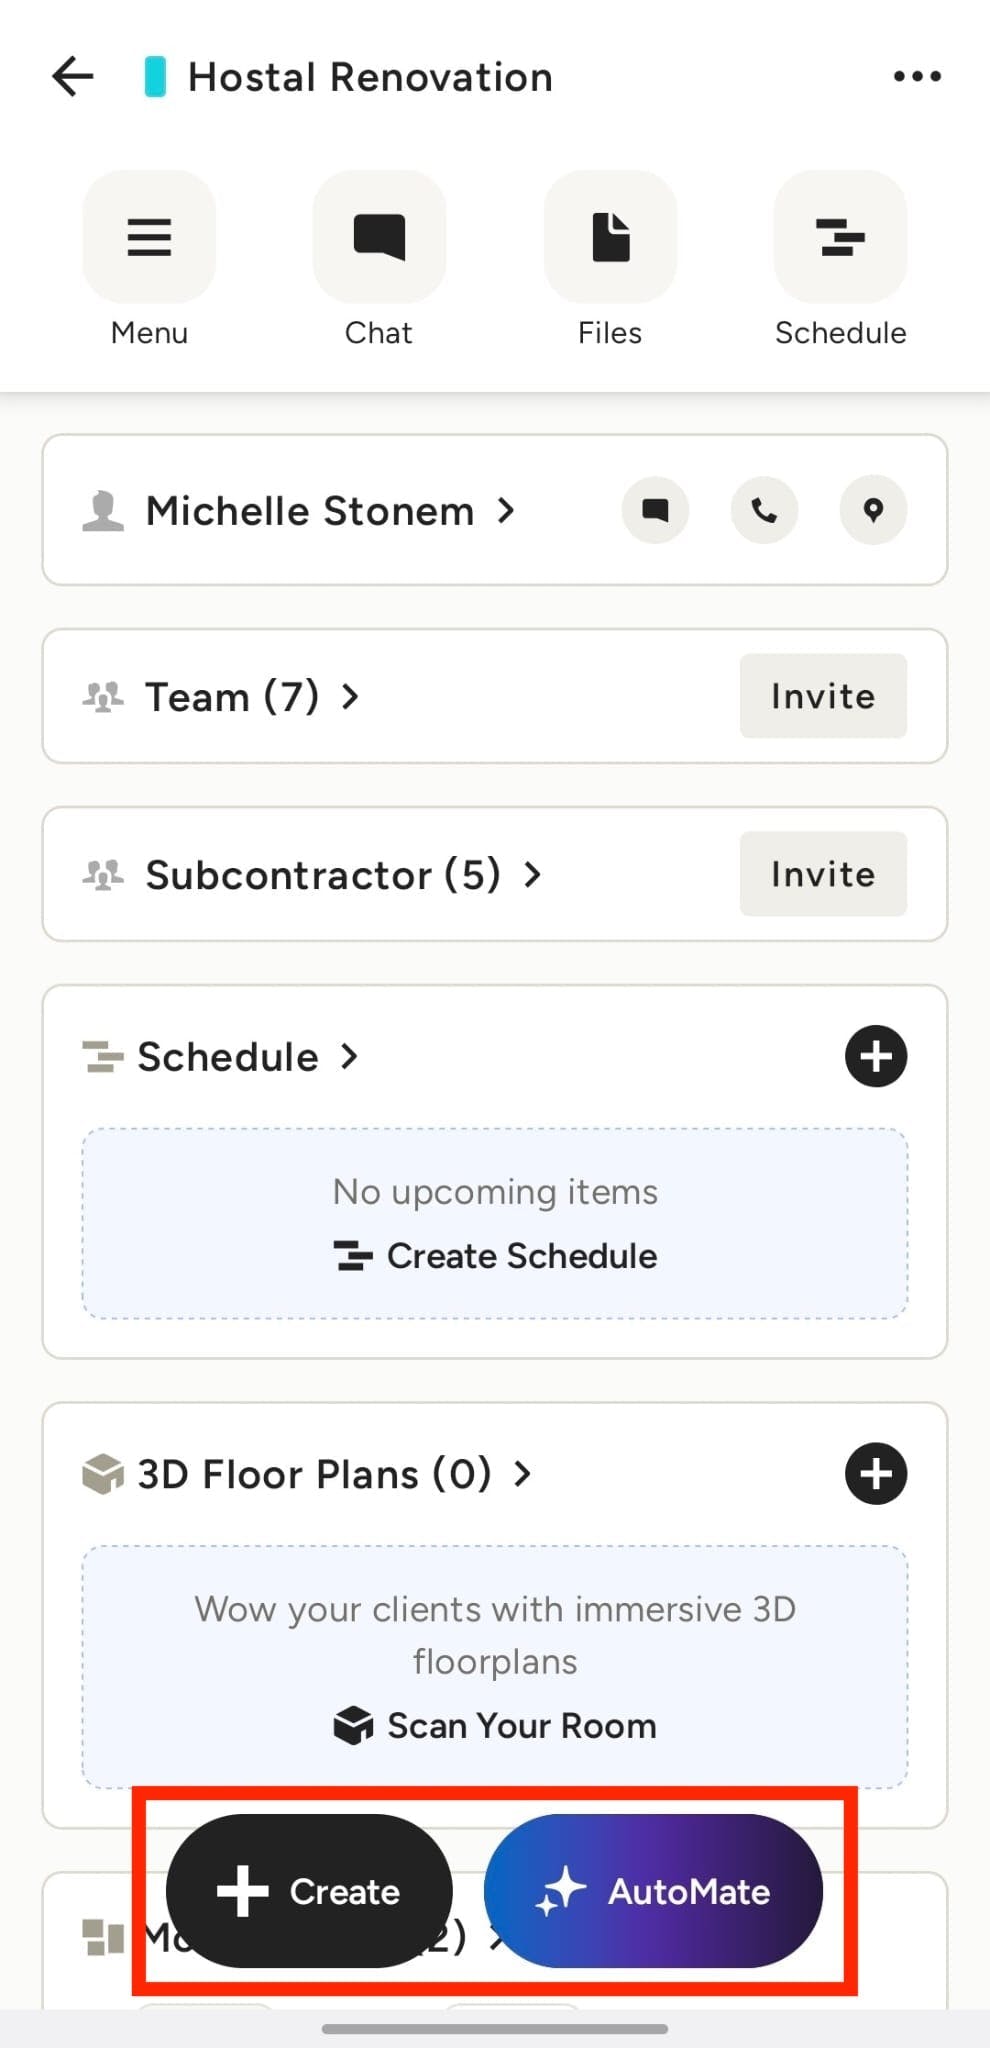The height and width of the screenshot is (2048, 990).
Task: Invite a new Team member
Action: point(823,696)
